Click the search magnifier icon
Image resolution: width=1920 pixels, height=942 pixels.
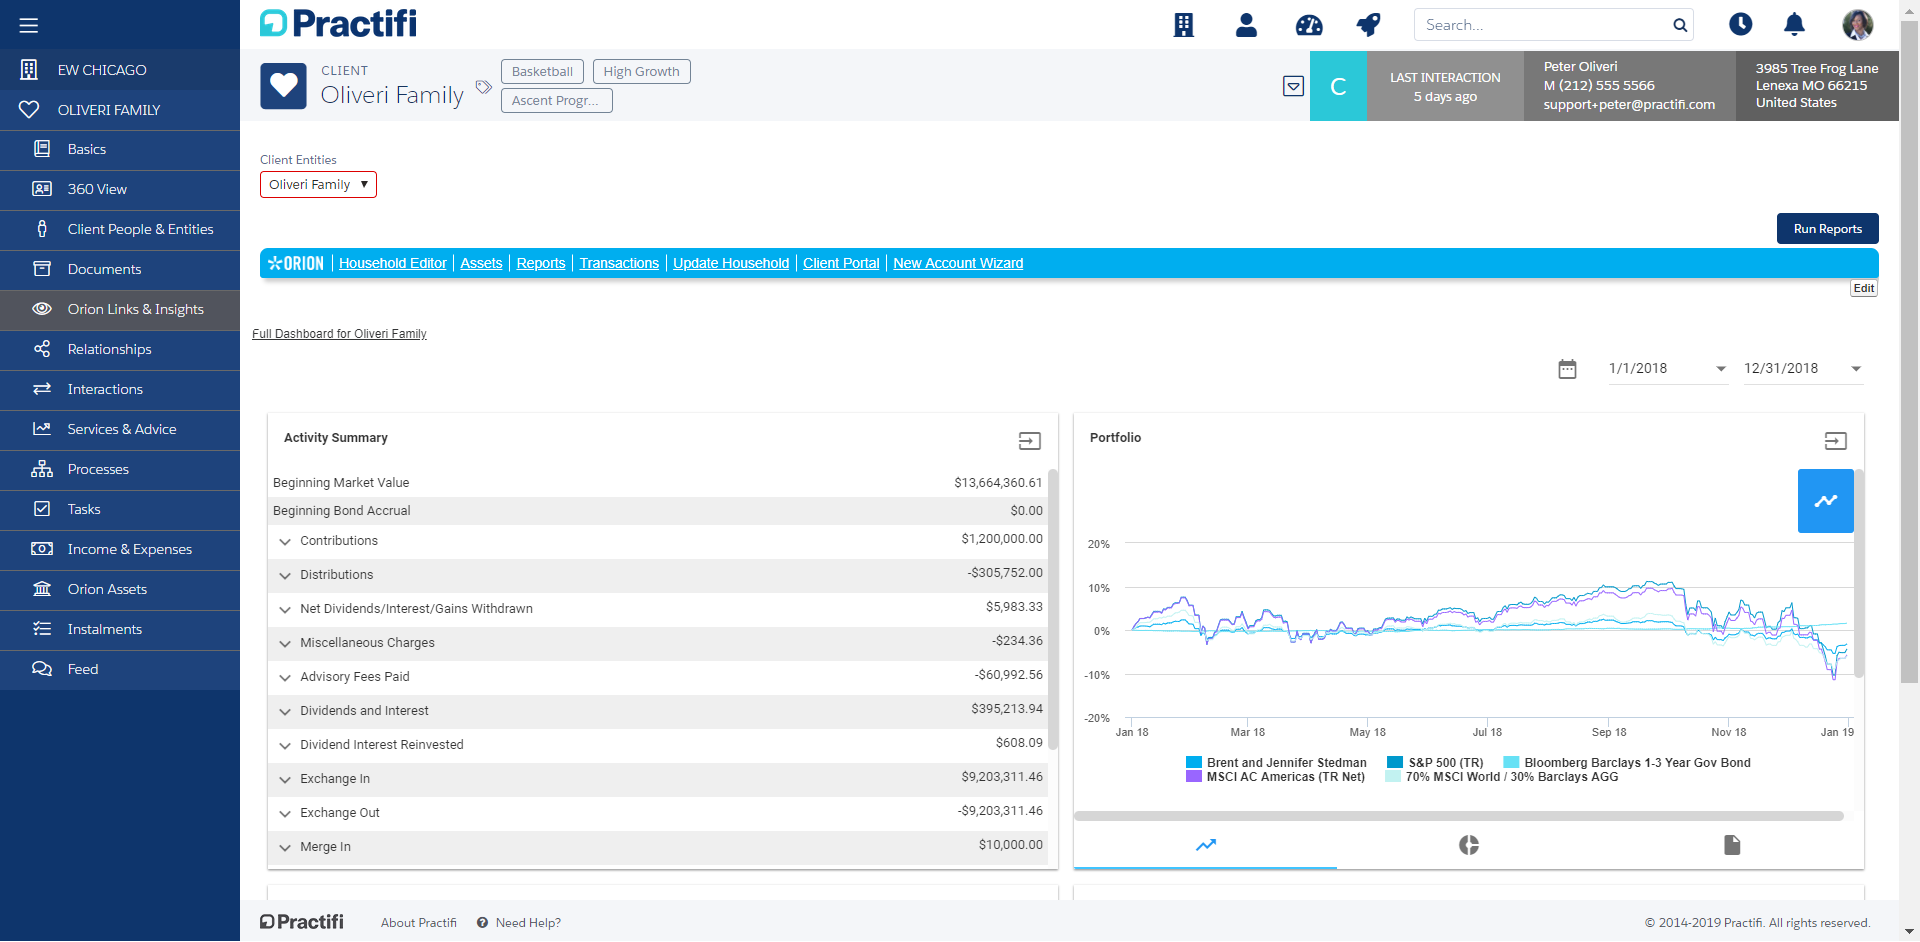point(1680,25)
